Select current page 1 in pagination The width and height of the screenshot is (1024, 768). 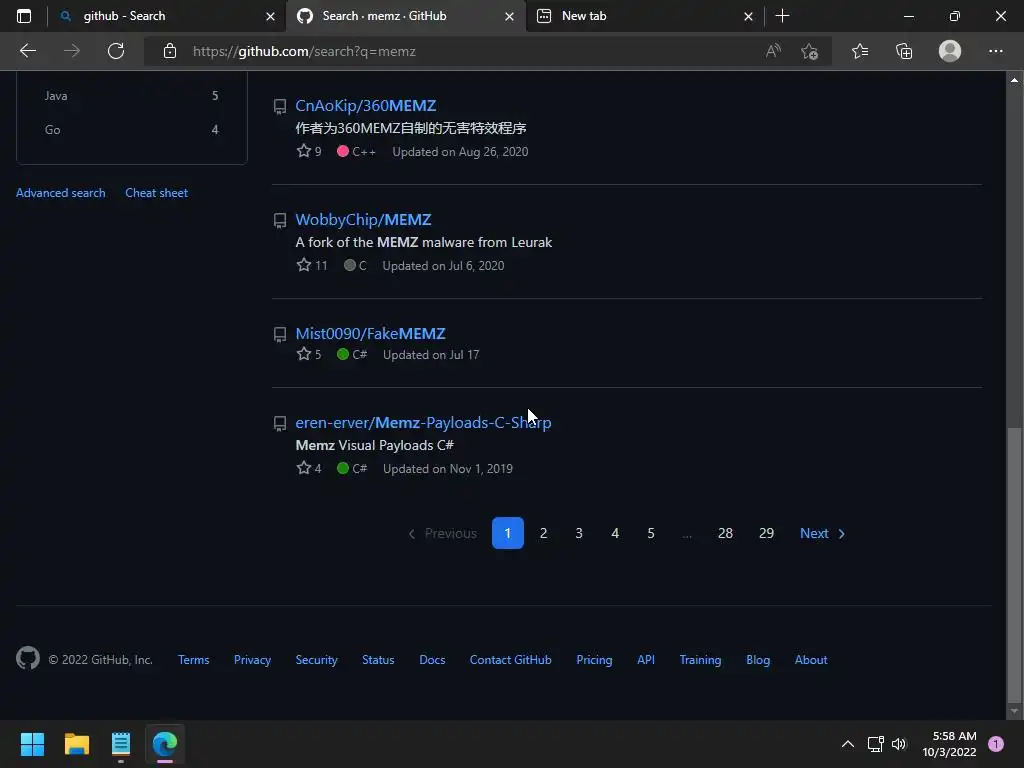[507, 533]
